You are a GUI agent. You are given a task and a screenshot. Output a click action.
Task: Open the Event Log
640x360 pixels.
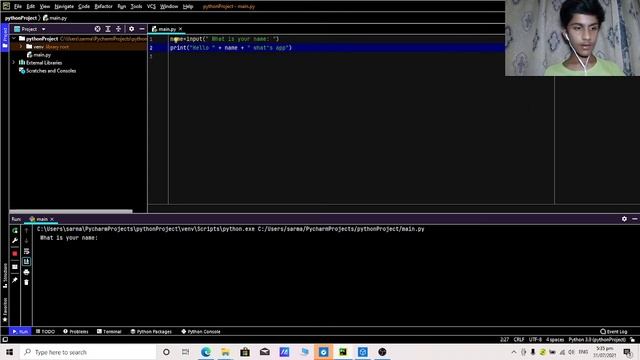click(613, 331)
